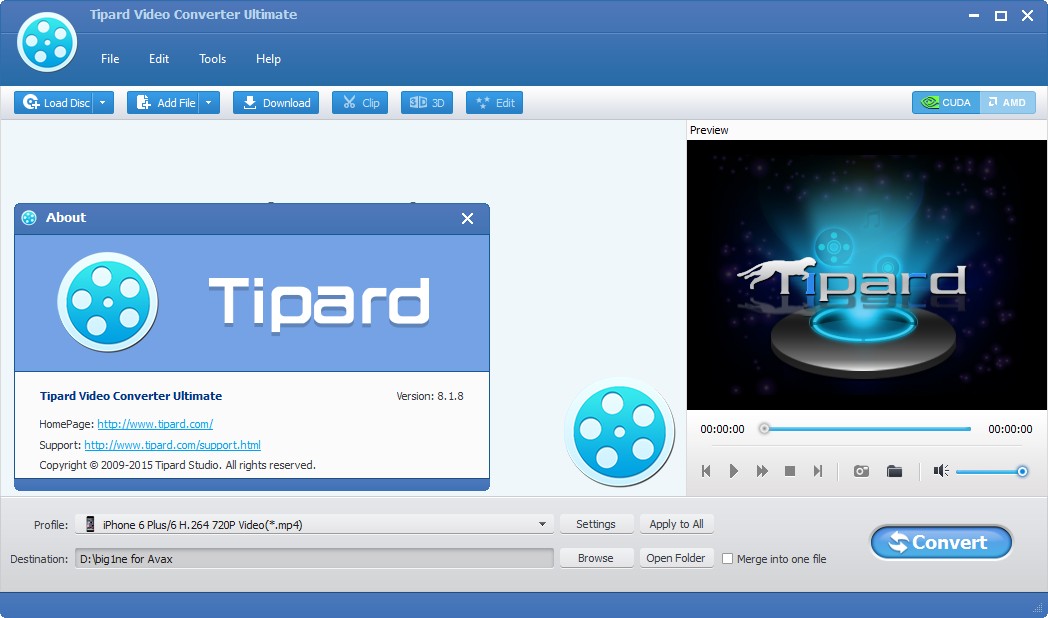The width and height of the screenshot is (1048, 618).
Task: Click the window resize grip corner
Action: point(1038,607)
